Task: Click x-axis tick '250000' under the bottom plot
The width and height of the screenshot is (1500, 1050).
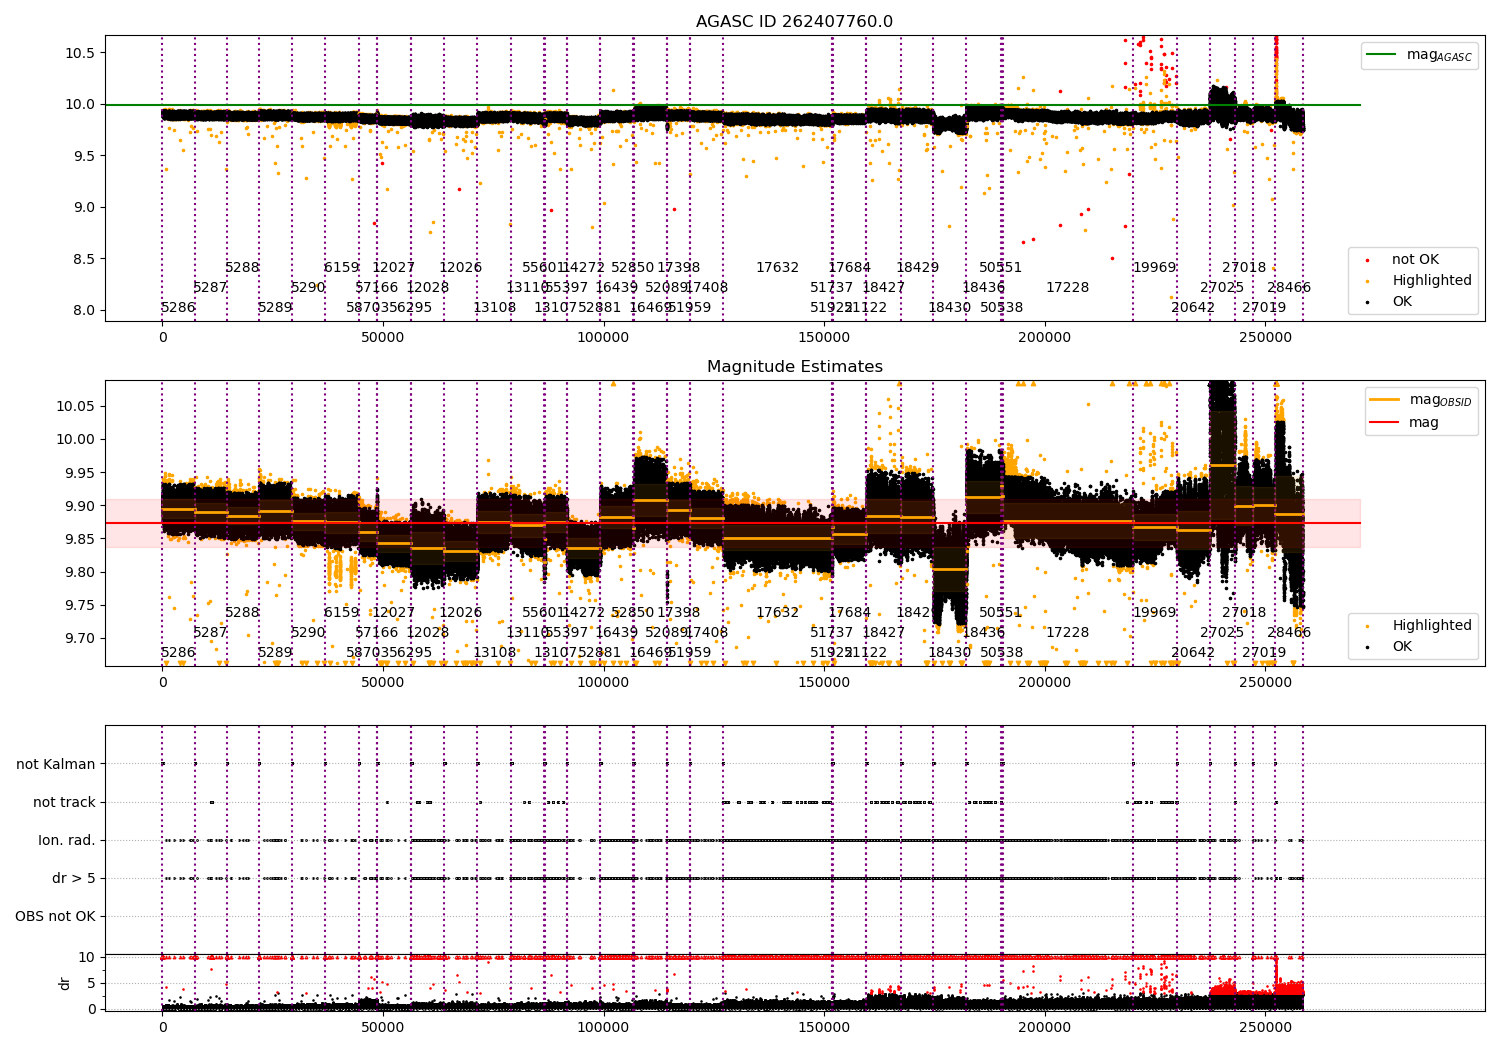Action: [x=1265, y=1027]
